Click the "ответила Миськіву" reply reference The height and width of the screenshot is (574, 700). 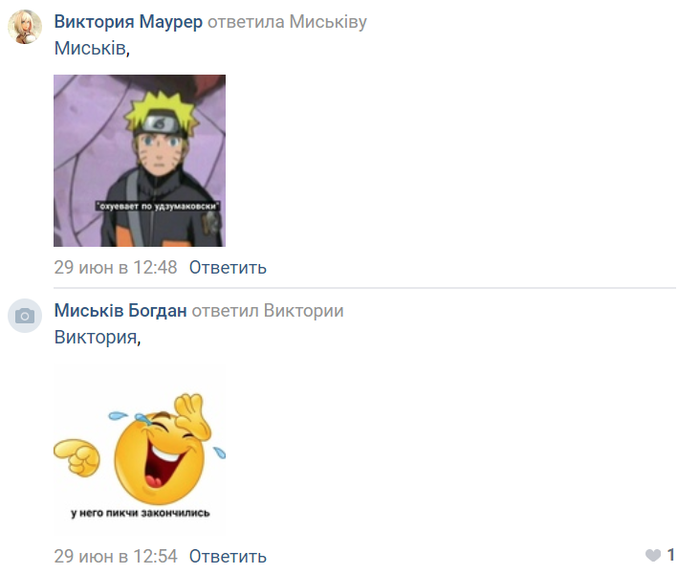287,21
